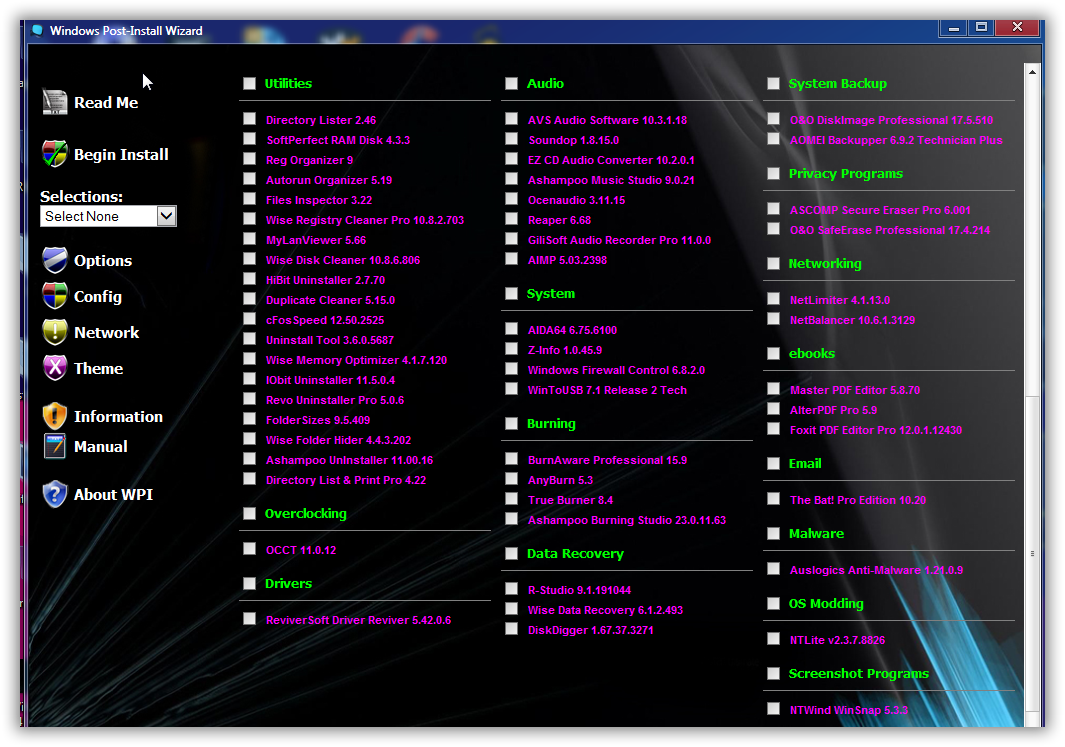The image size is (1065, 747).
Task: Check the NTLite v2.3.7.8826 checkbox
Action: pos(773,638)
